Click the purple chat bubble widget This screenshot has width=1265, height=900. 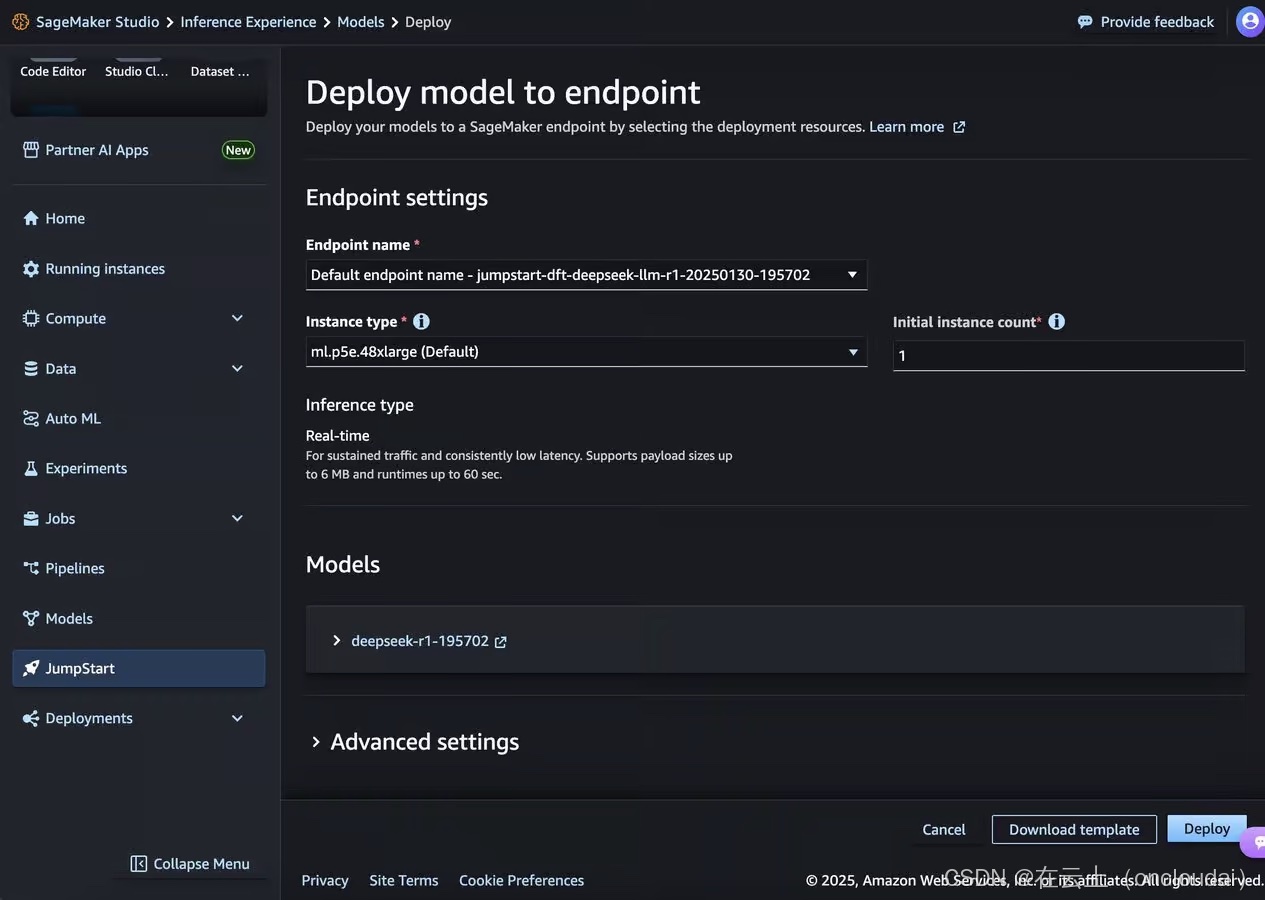click(1254, 843)
